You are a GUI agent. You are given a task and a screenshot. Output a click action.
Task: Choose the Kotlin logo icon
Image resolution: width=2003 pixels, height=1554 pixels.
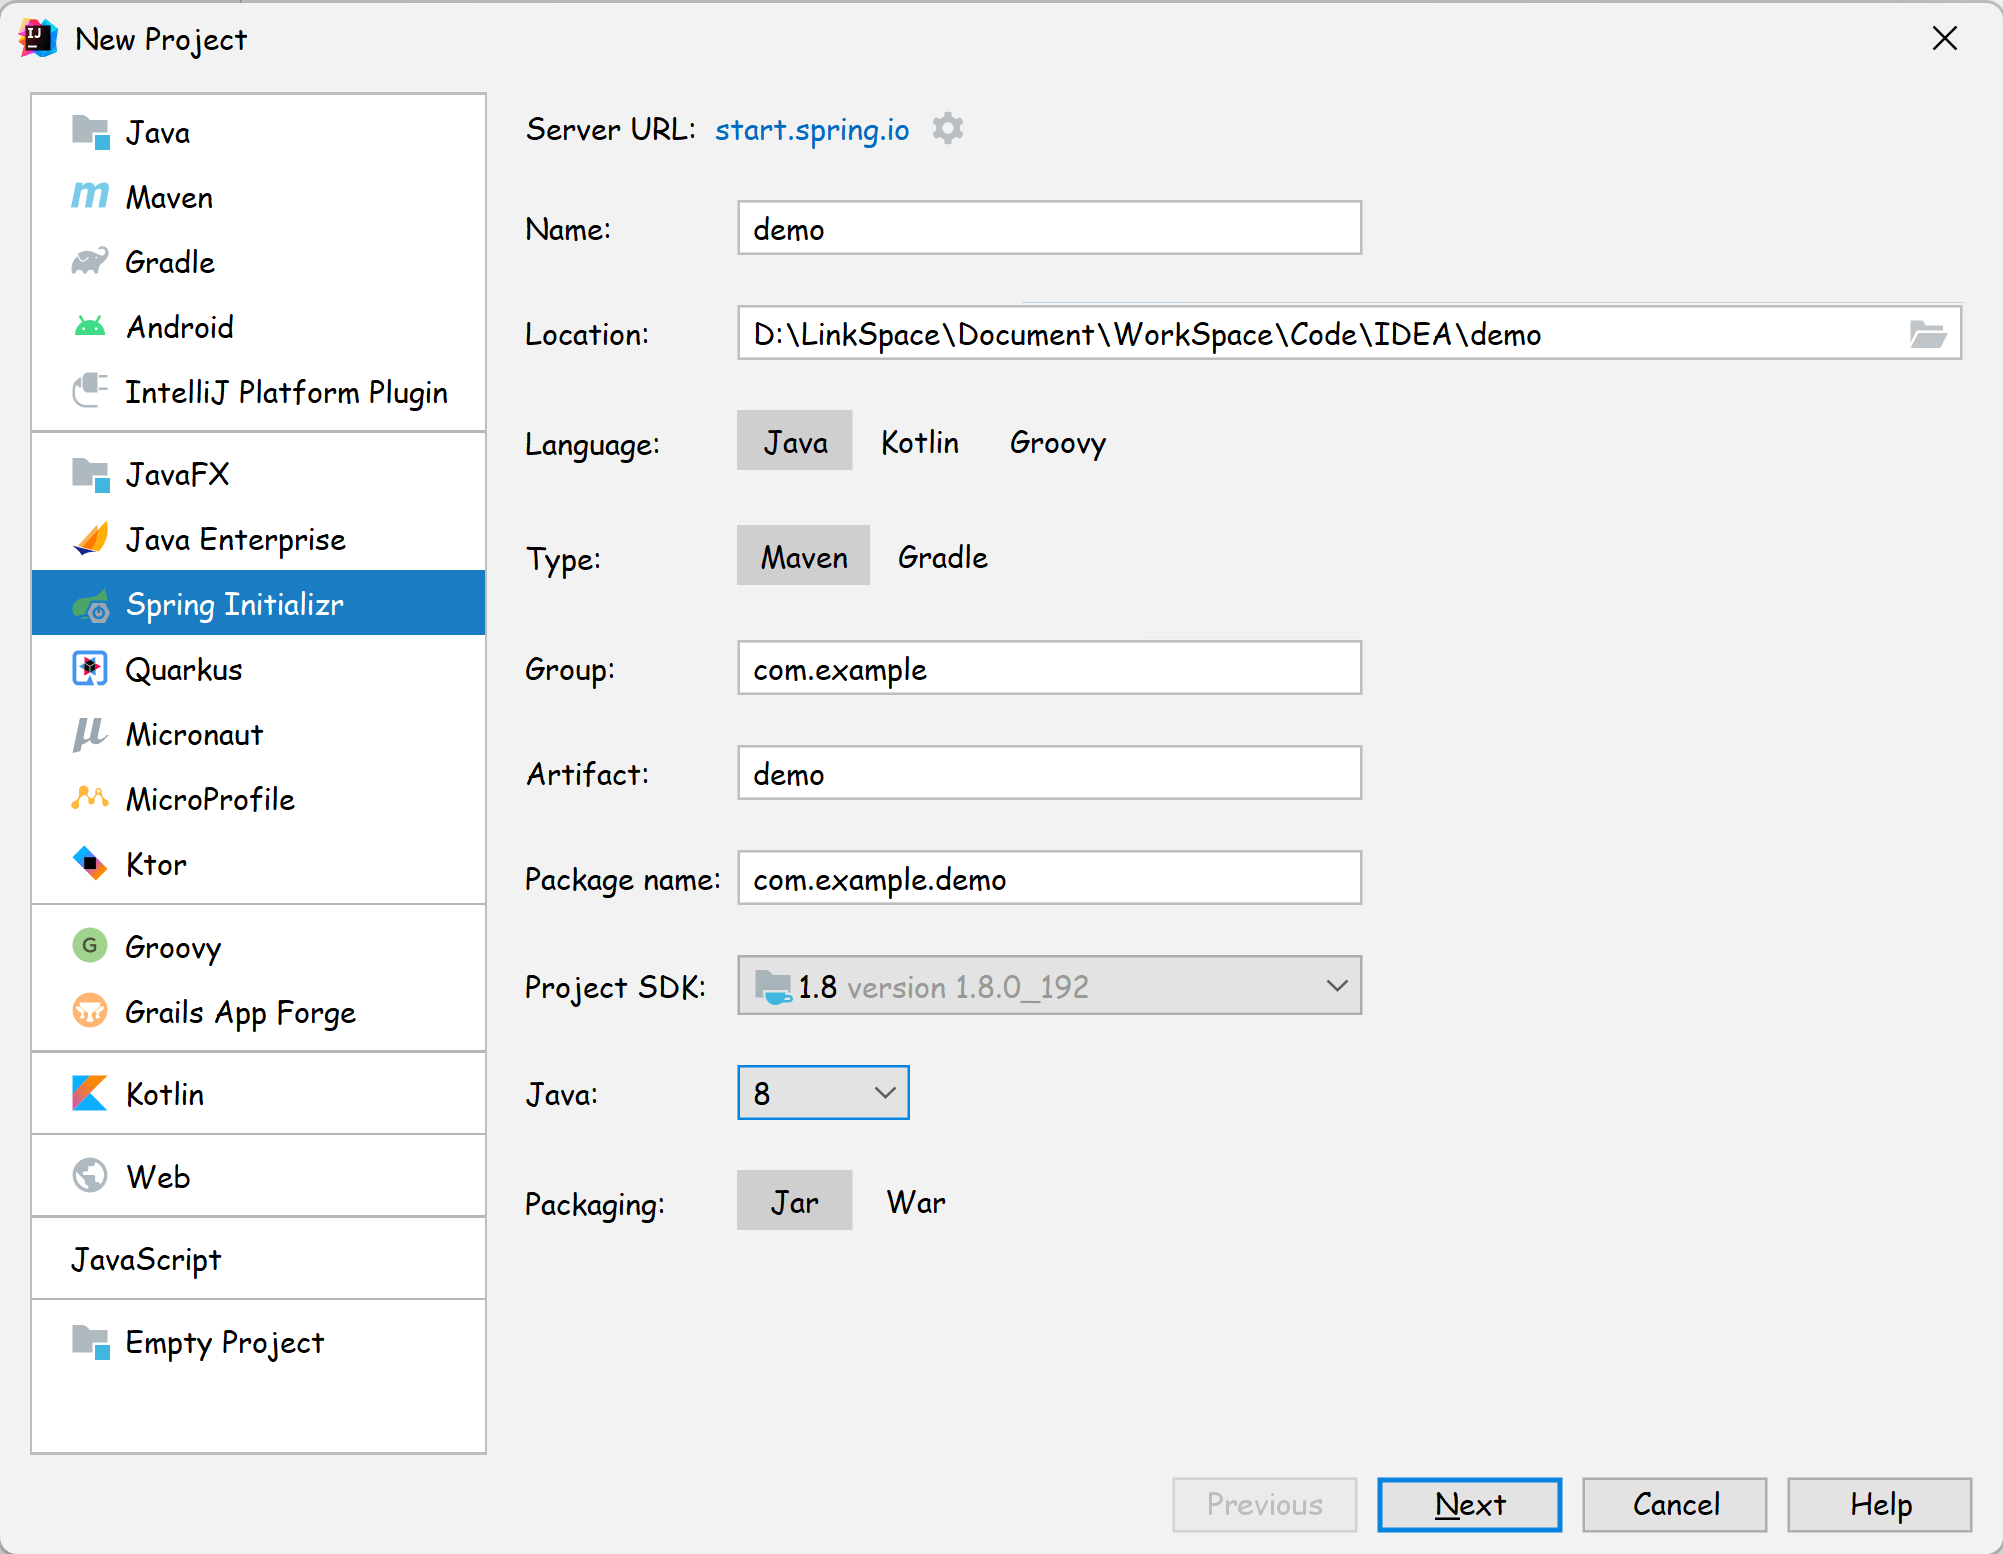point(90,1093)
